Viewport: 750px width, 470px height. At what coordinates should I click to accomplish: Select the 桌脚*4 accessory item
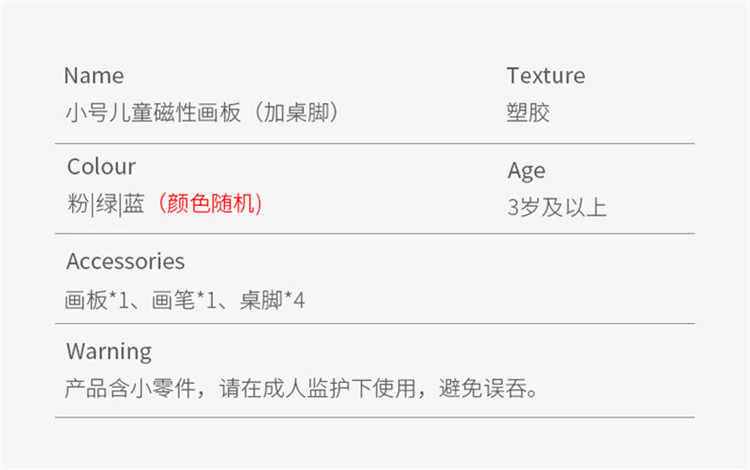point(272,299)
